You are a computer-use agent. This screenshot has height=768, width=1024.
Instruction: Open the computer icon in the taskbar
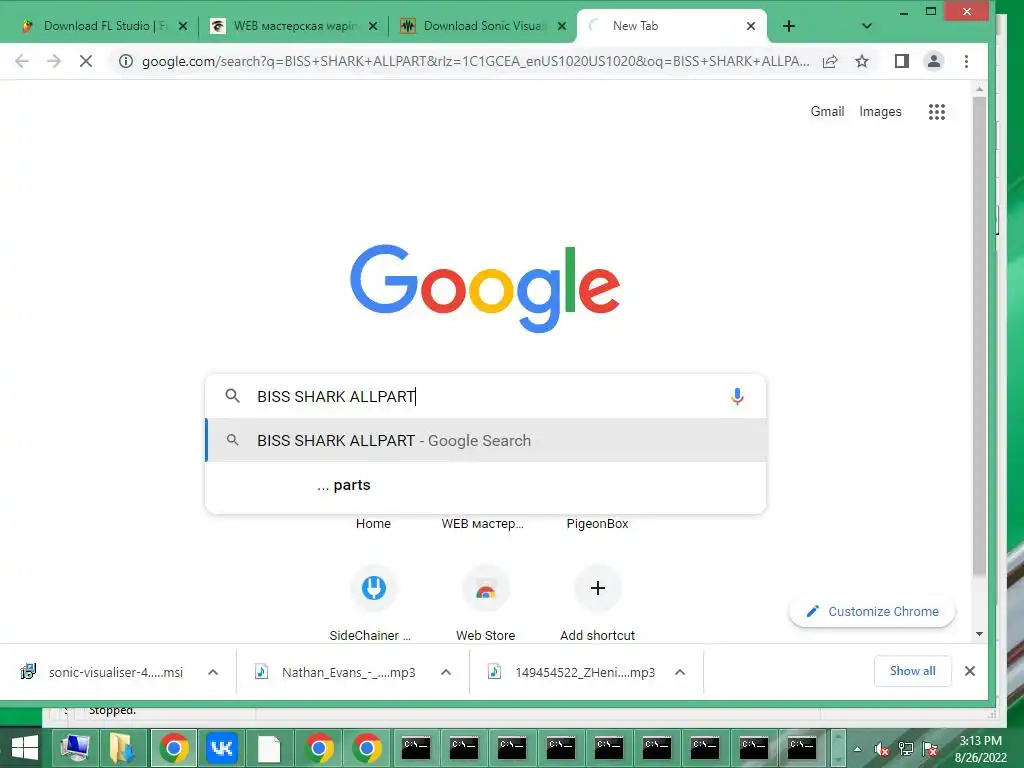tap(74, 748)
